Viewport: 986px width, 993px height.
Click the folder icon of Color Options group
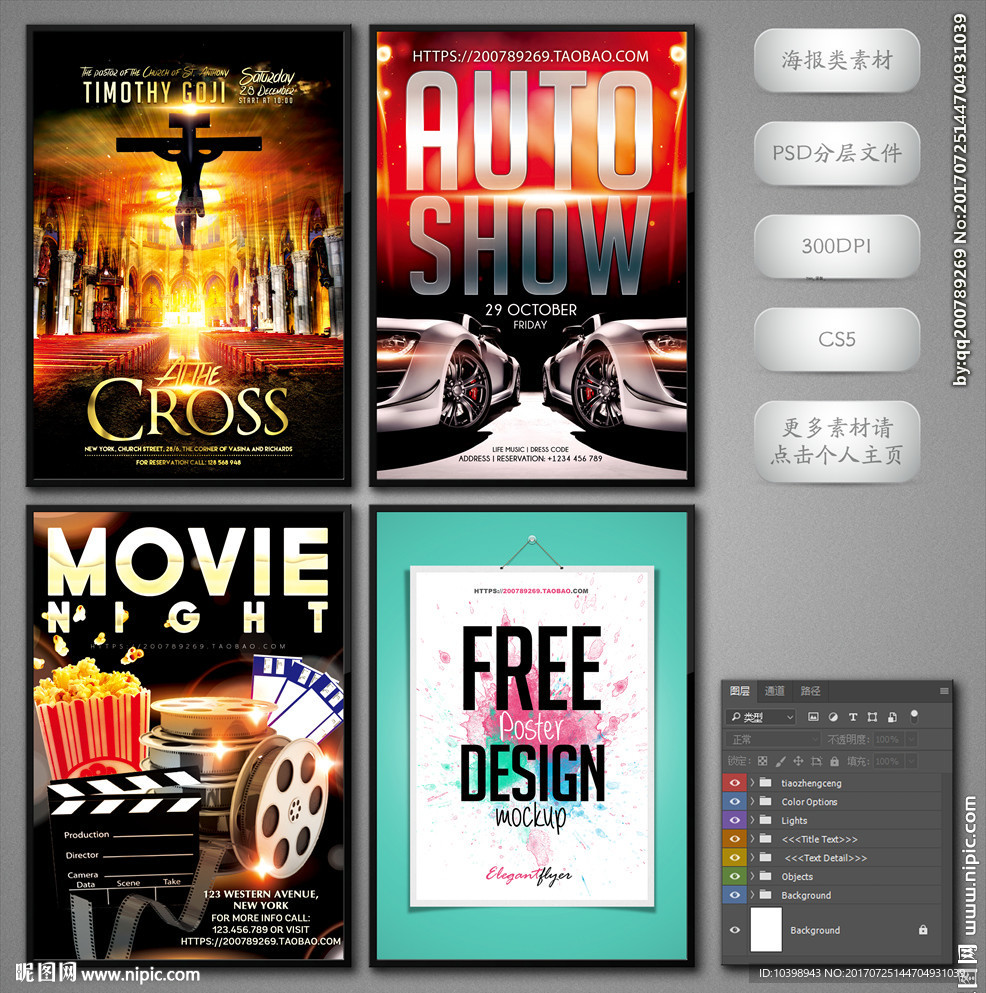click(x=766, y=801)
